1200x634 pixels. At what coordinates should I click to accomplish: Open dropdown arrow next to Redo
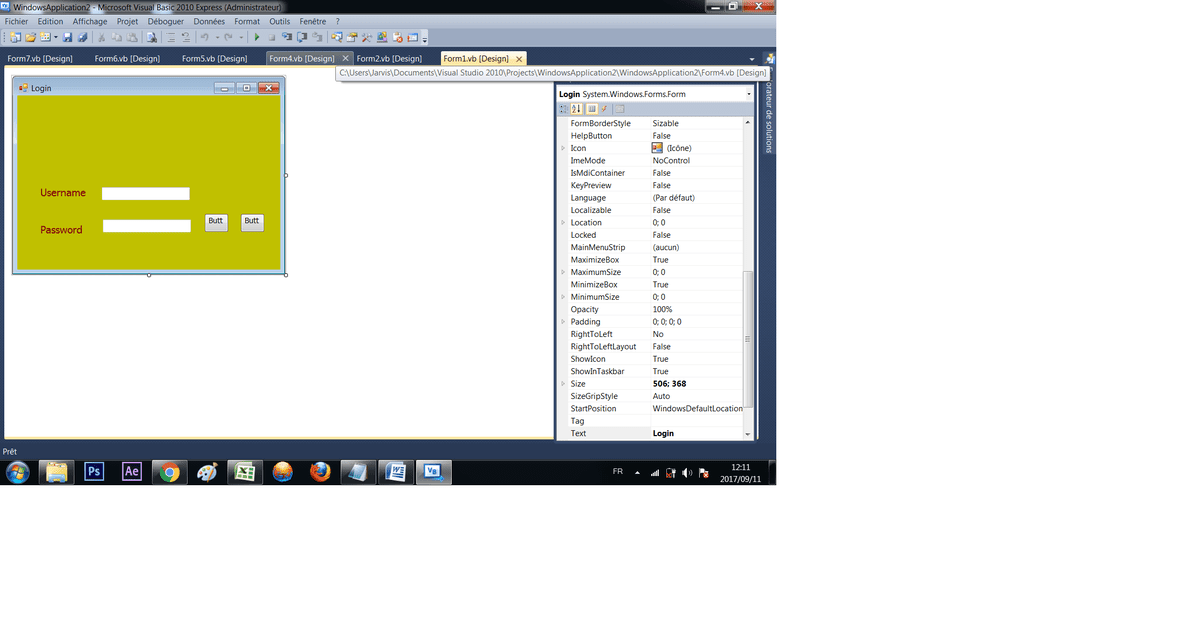pos(241,37)
